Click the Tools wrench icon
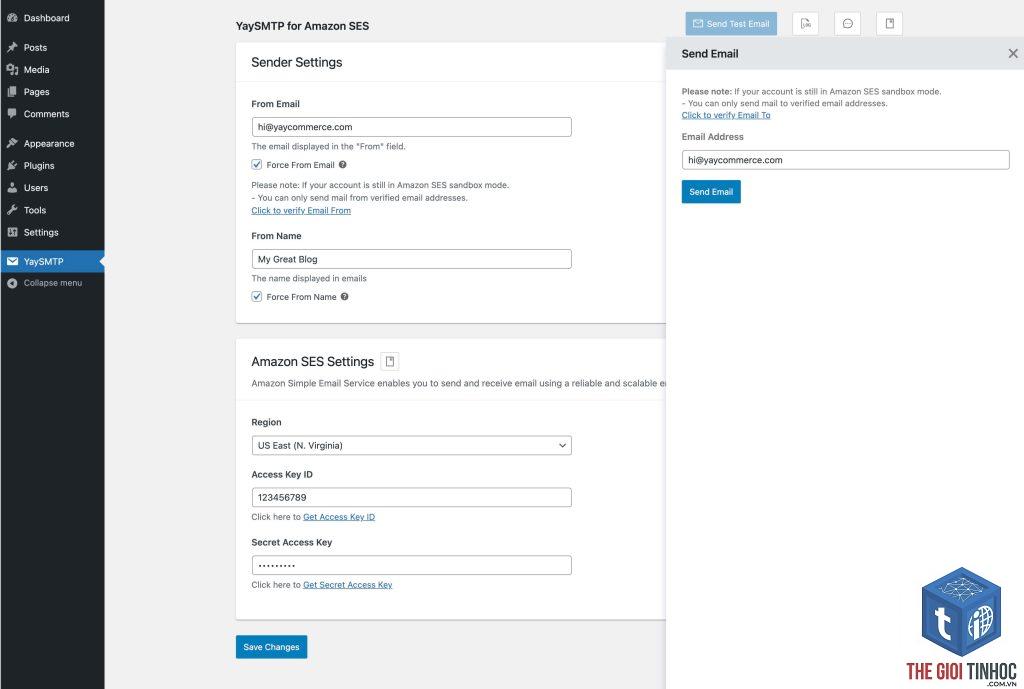1024x689 pixels. click(12, 210)
